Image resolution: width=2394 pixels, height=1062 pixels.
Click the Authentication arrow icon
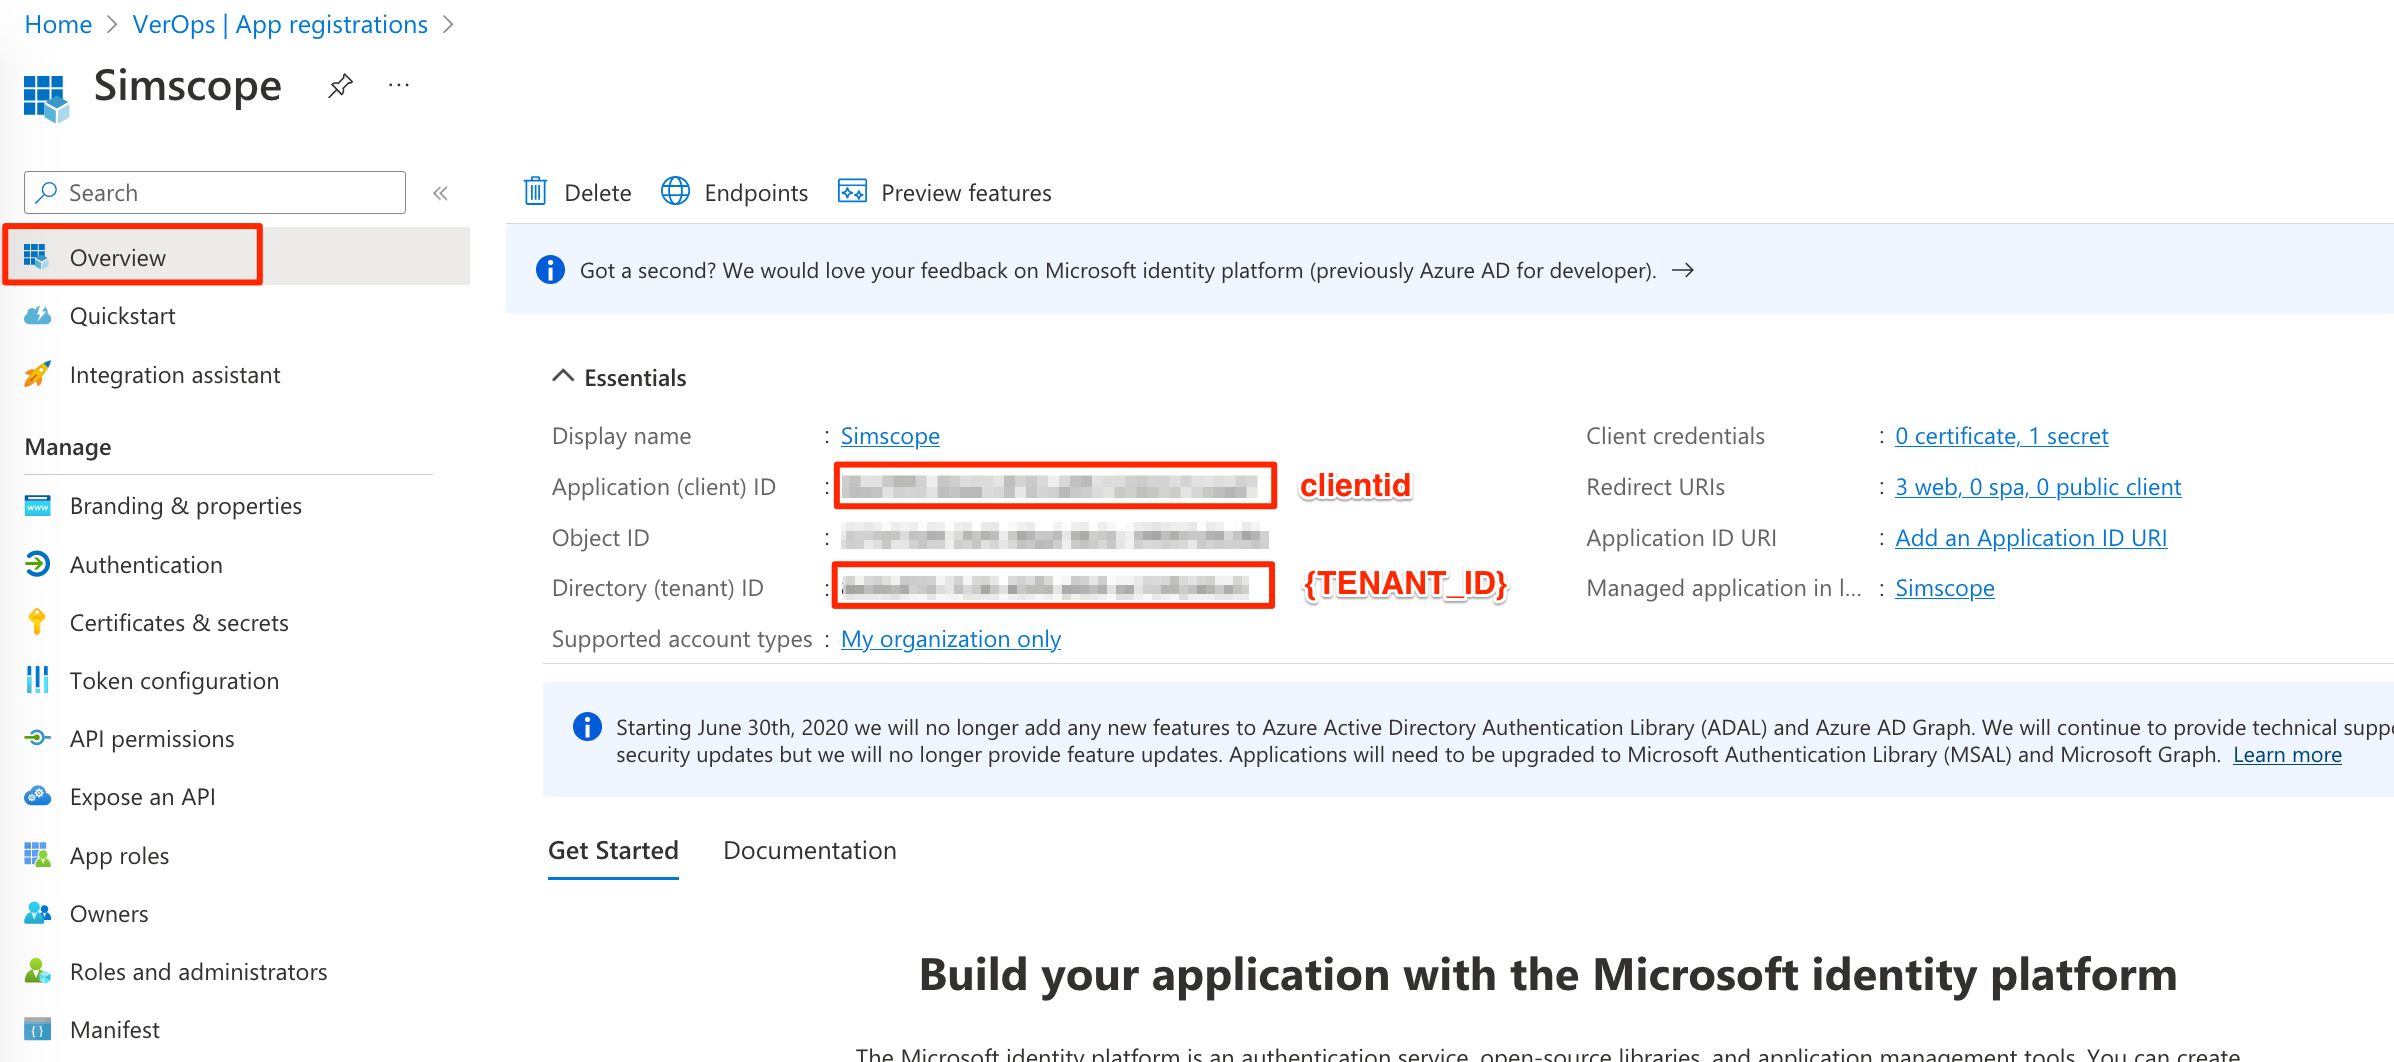(x=37, y=565)
